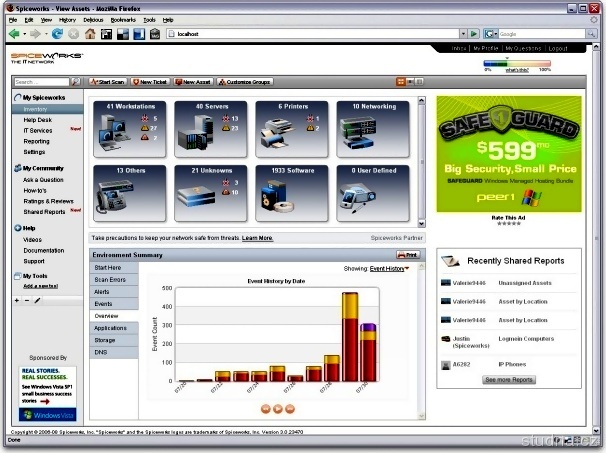
Task: Open the File menu
Action: tap(13, 20)
